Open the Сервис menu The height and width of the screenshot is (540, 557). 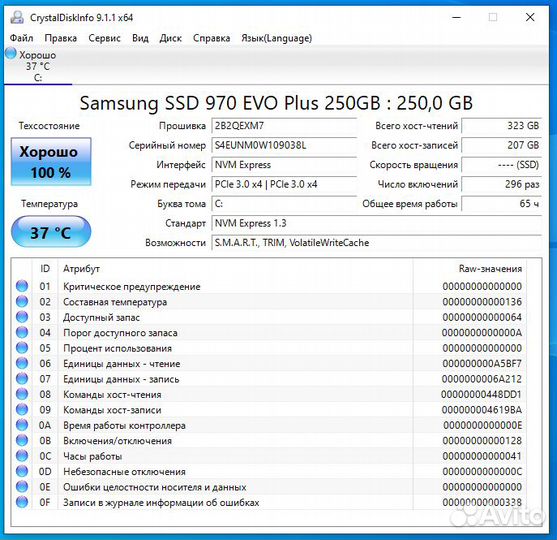(104, 38)
